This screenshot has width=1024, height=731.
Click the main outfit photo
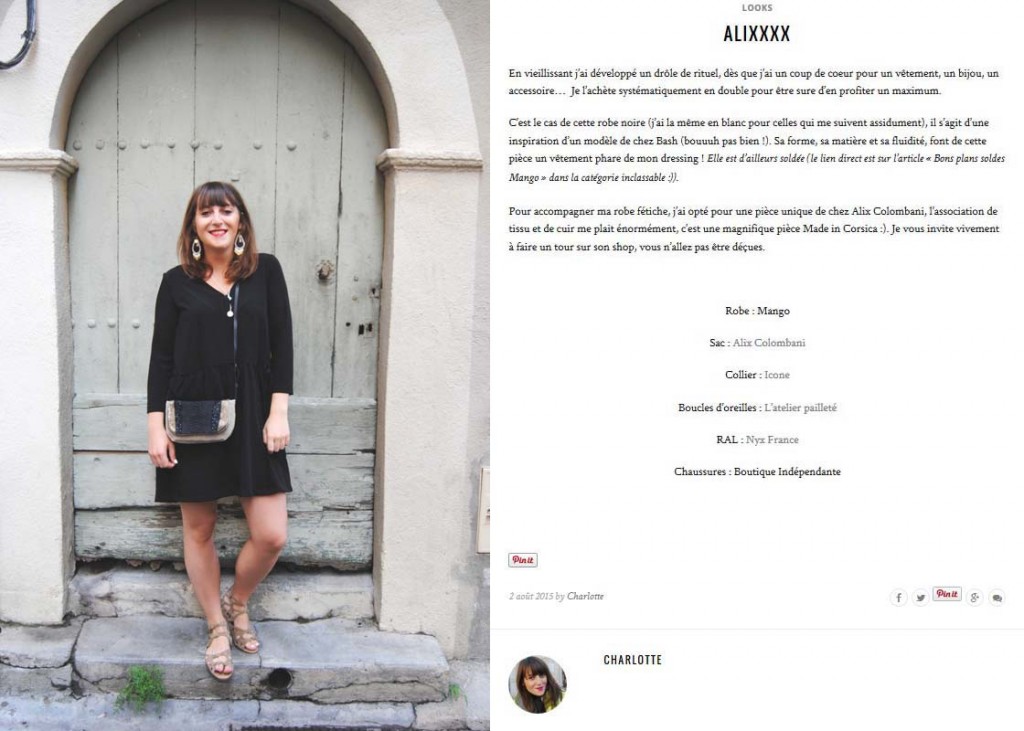tap(245, 365)
